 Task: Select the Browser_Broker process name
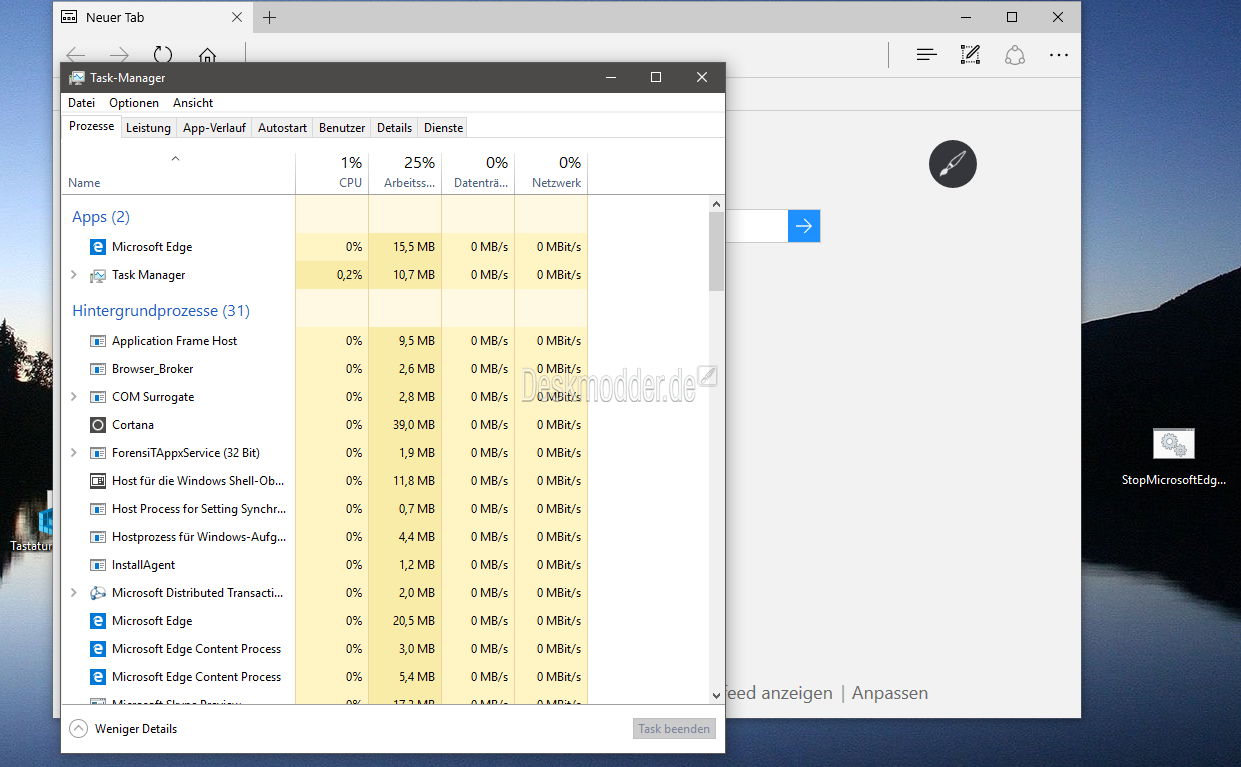(x=153, y=369)
